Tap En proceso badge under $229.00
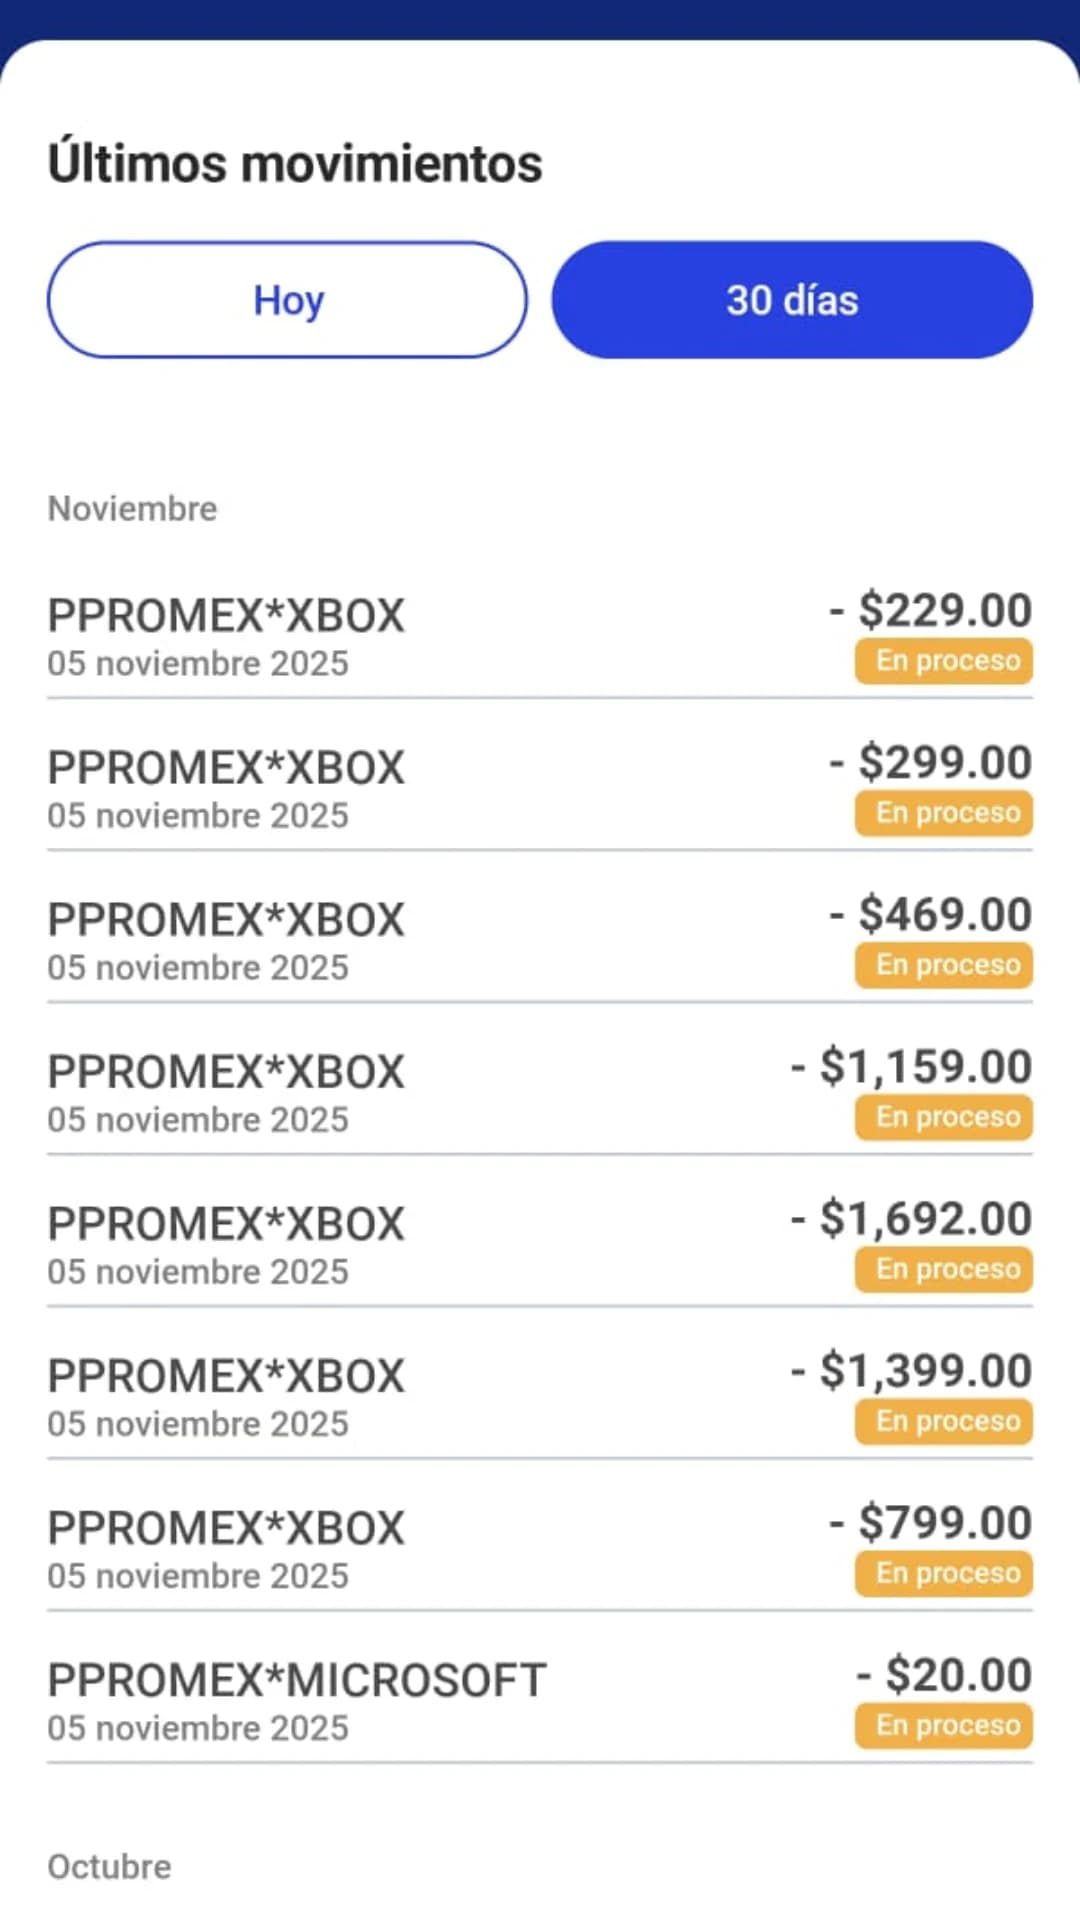 (943, 661)
